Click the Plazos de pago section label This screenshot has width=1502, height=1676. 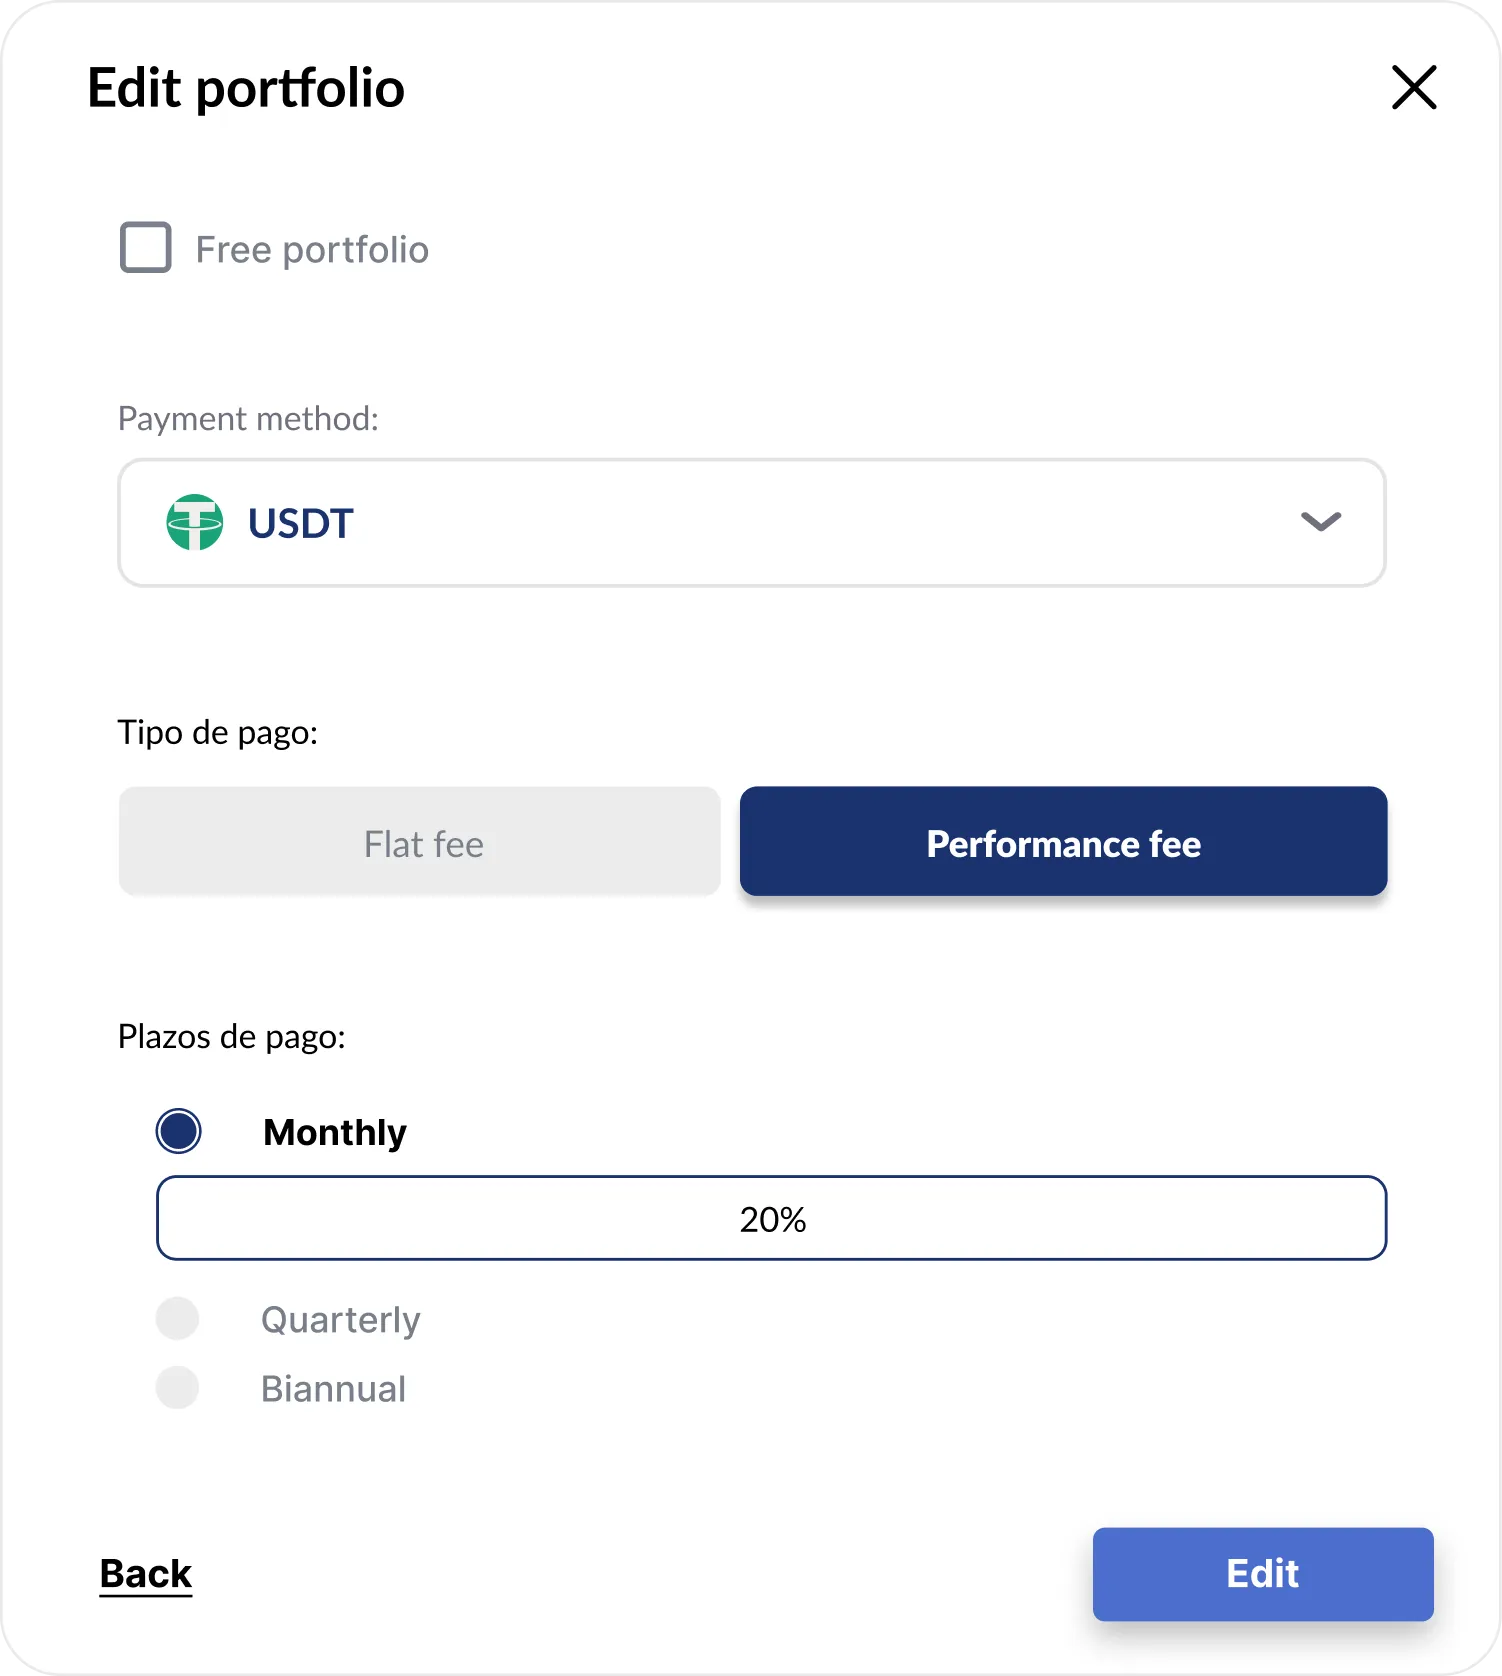[232, 1036]
